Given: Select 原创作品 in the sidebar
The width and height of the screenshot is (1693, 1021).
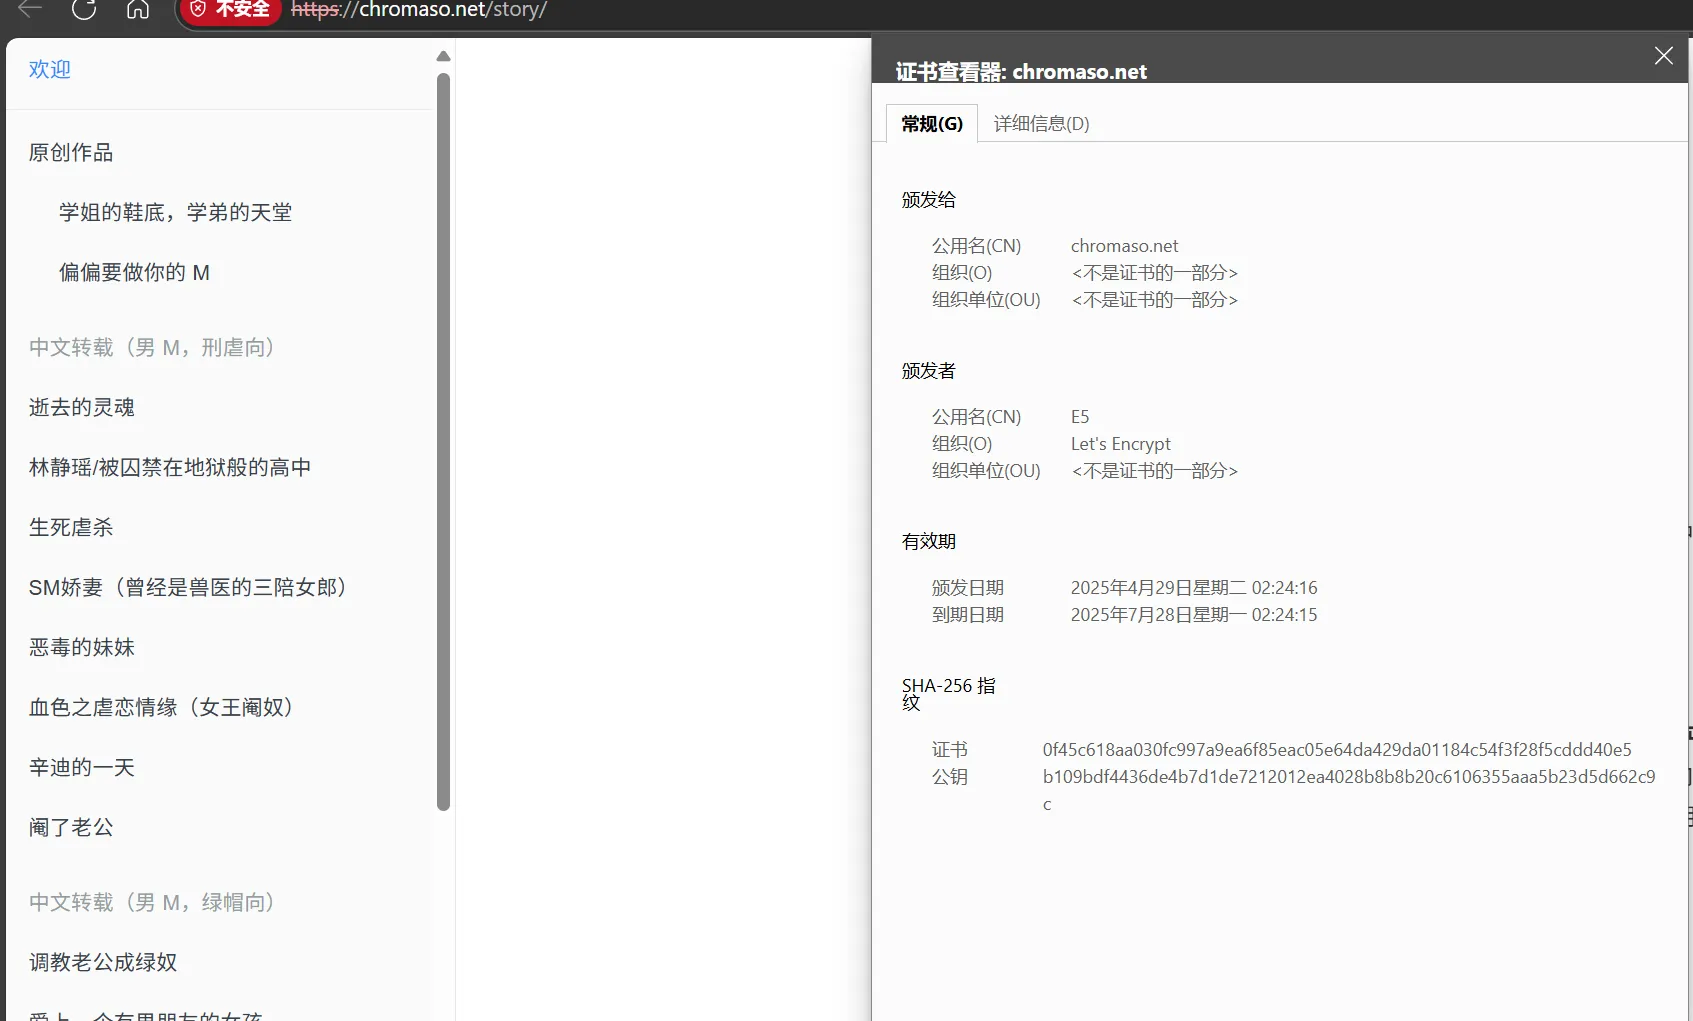Looking at the screenshot, I should tap(71, 153).
